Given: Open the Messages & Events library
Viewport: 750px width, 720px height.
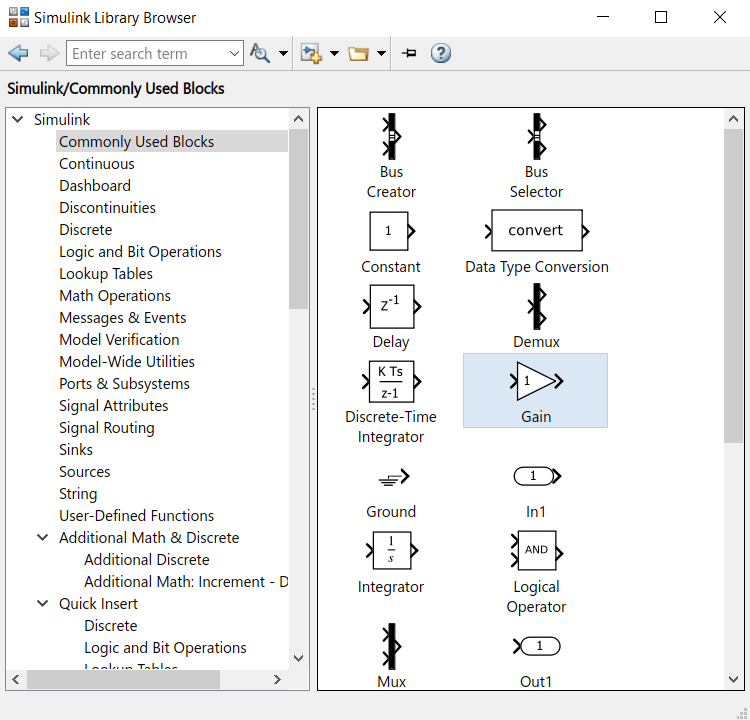Looking at the screenshot, I should click(x=122, y=317).
